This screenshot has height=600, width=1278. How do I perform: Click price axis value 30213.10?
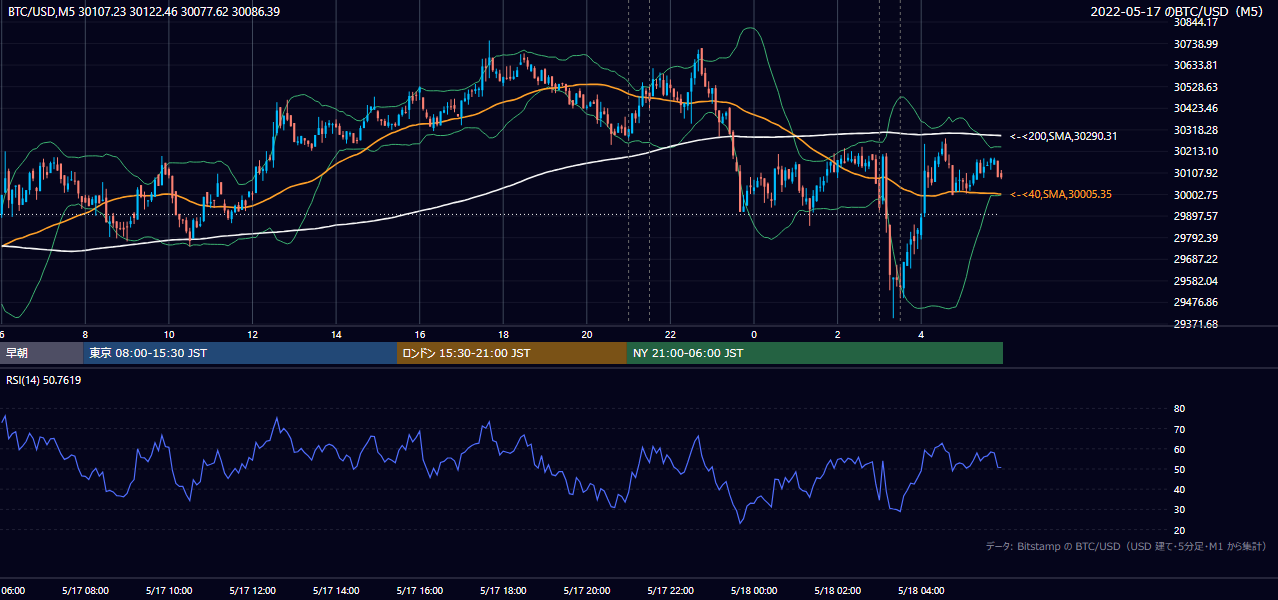[x=1196, y=151]
